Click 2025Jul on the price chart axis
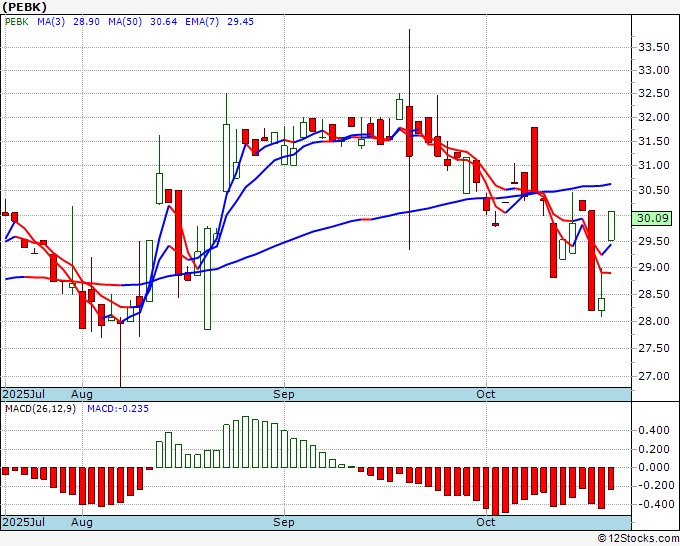The image size is (680, 546). pos(24,394)
